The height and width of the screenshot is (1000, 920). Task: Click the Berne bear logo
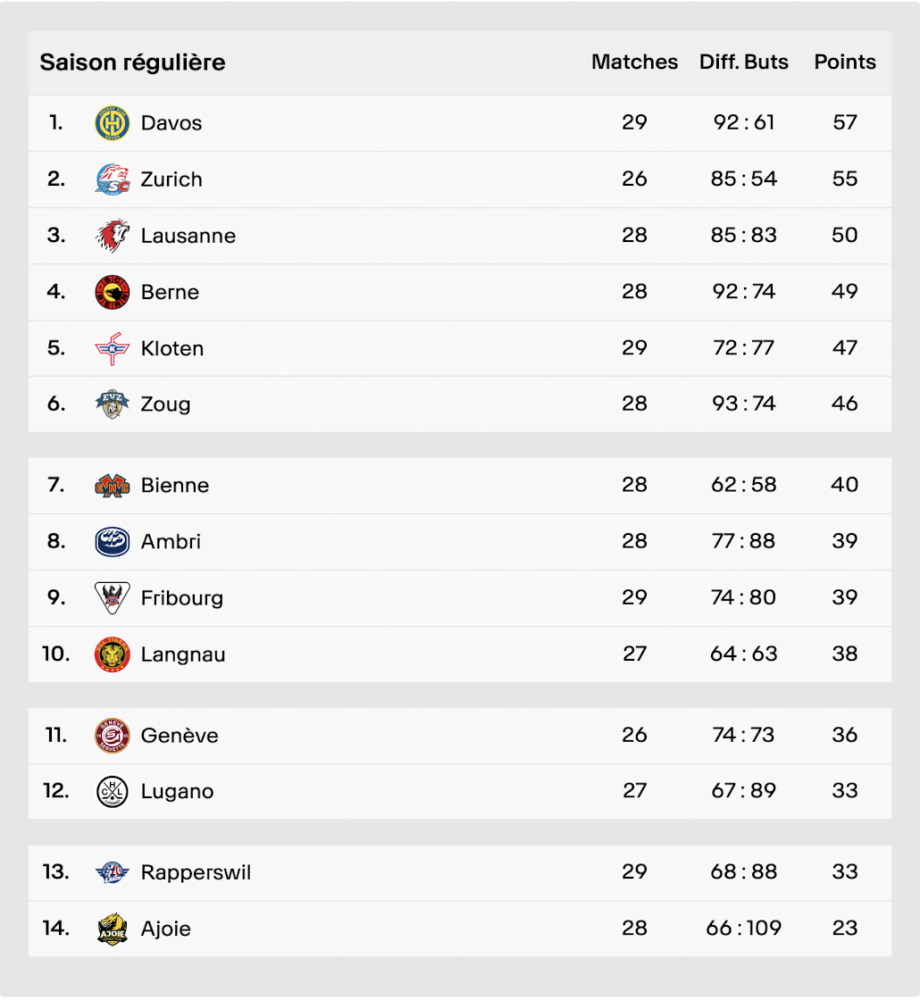click(112, 292)
